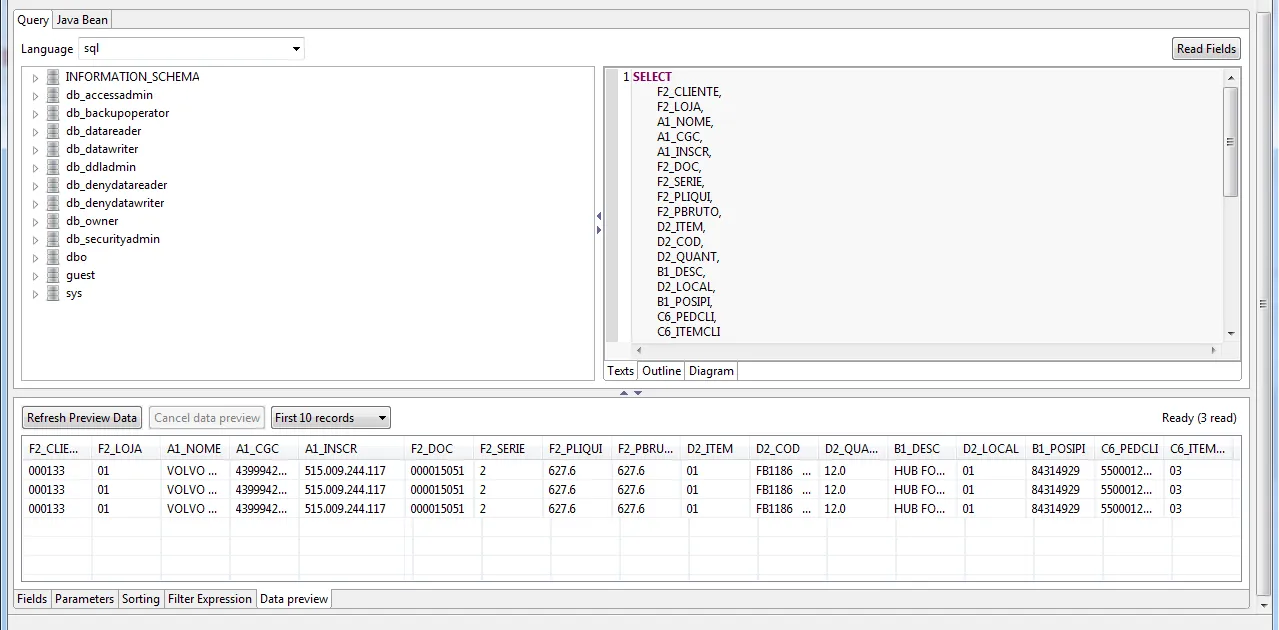Click the db_securityadmin schema icon
Screen dimensions: 1279x630
click(x=53, y=239)
